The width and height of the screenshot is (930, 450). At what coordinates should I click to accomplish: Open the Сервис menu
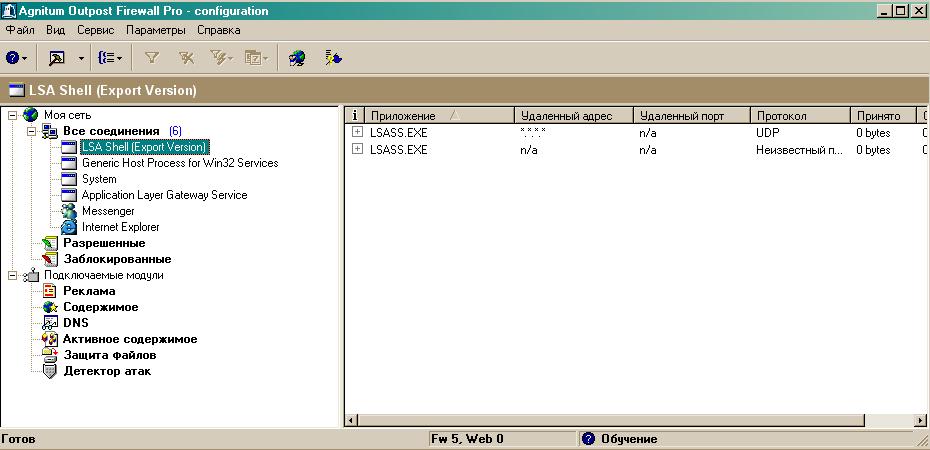pos(95,30)
